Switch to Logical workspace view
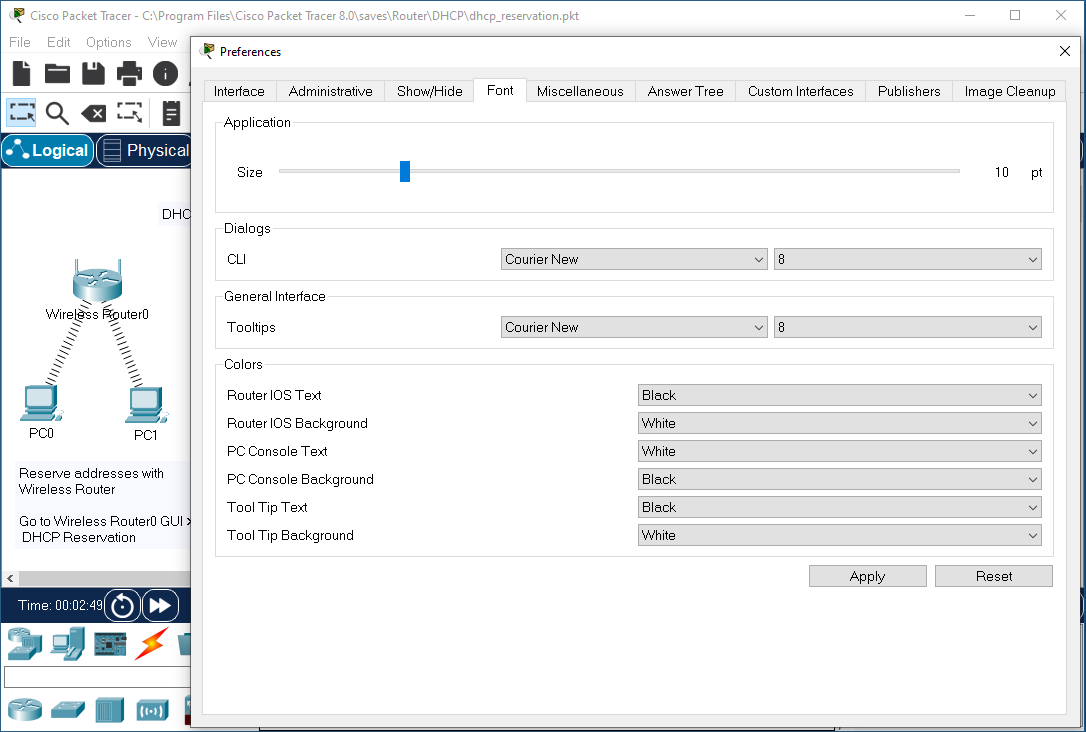The height and width of the screenshot is (732, 1086). (48, 150)
